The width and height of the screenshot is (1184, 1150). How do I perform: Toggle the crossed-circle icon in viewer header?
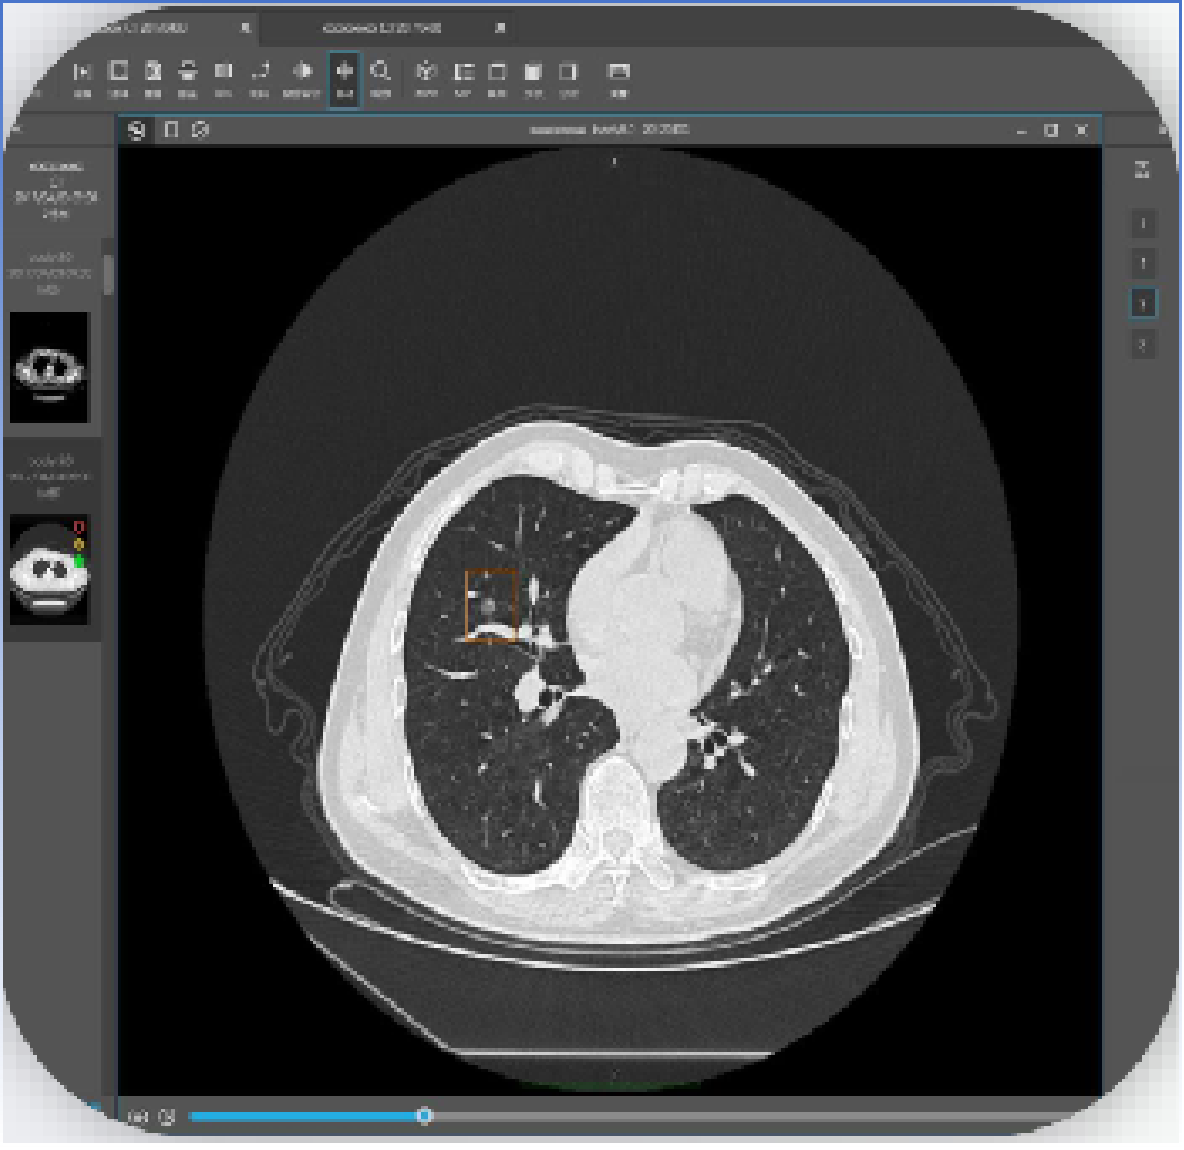201,130
